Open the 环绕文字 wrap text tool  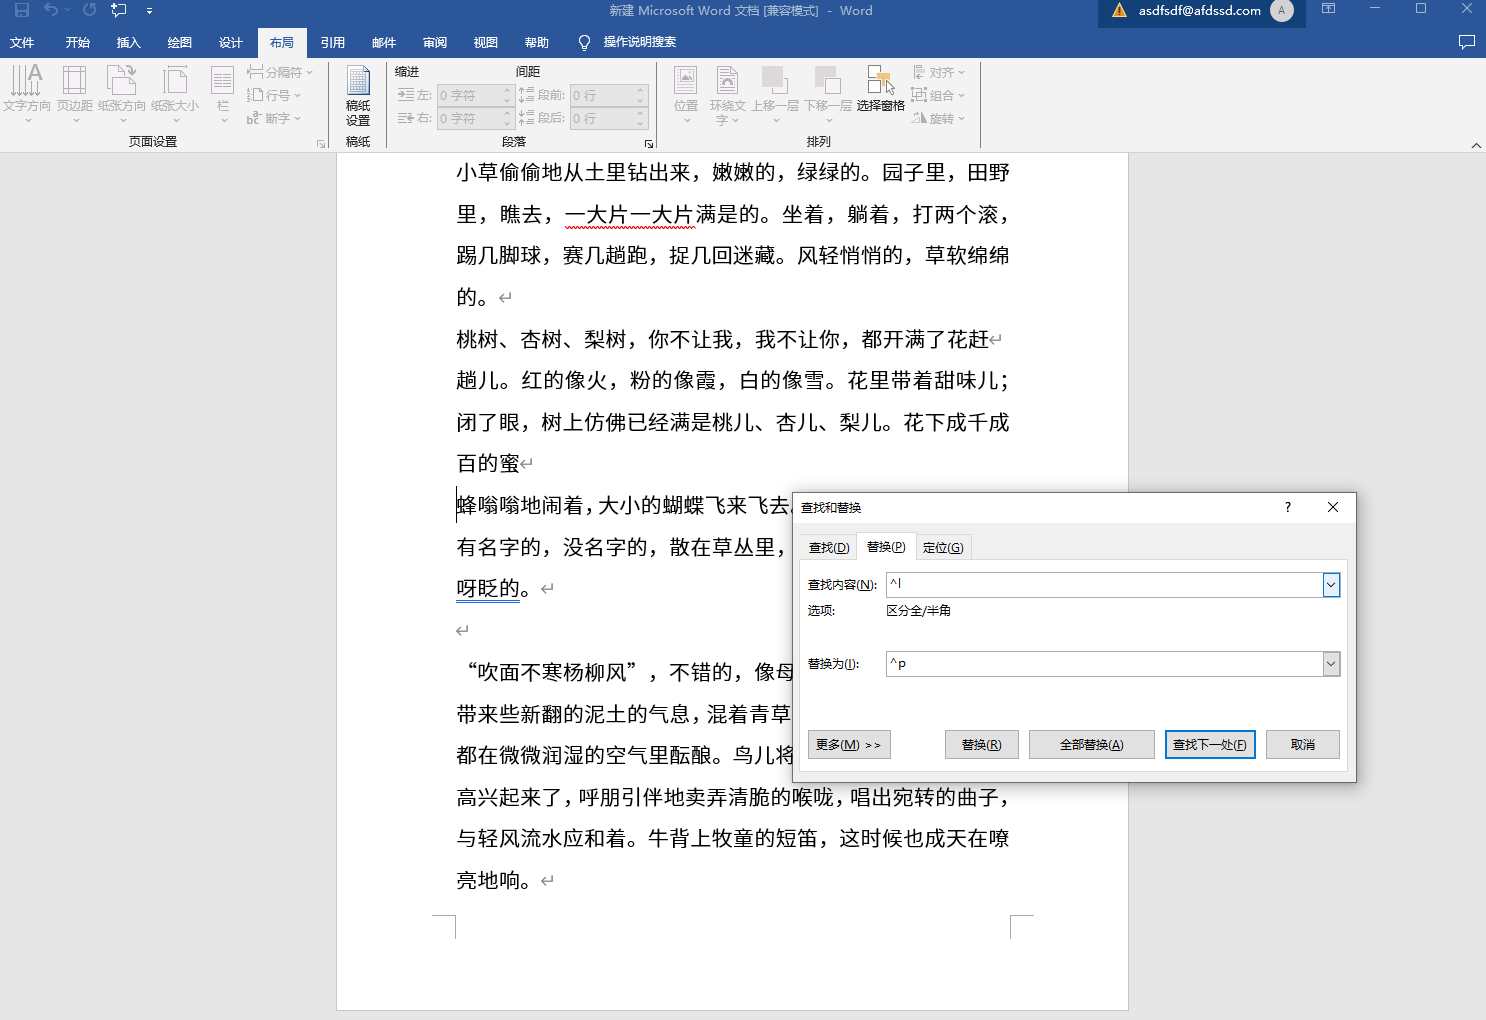tap(728, 93)
